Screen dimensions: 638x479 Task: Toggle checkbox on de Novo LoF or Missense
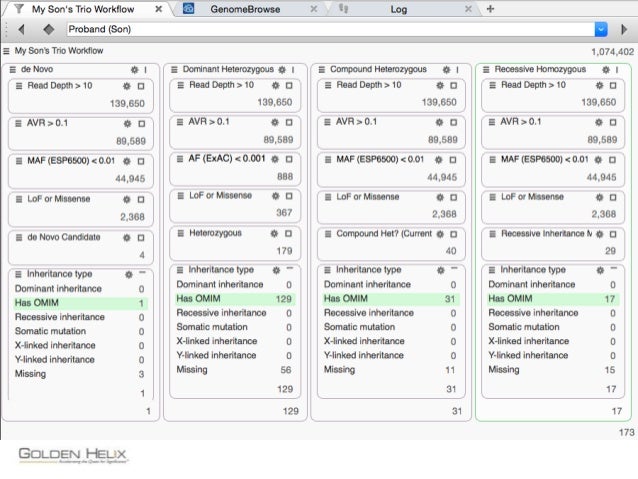[141, 199]
